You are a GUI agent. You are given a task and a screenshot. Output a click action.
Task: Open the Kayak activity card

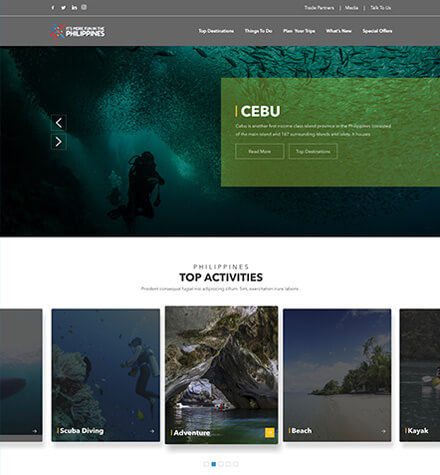point(420,375)
